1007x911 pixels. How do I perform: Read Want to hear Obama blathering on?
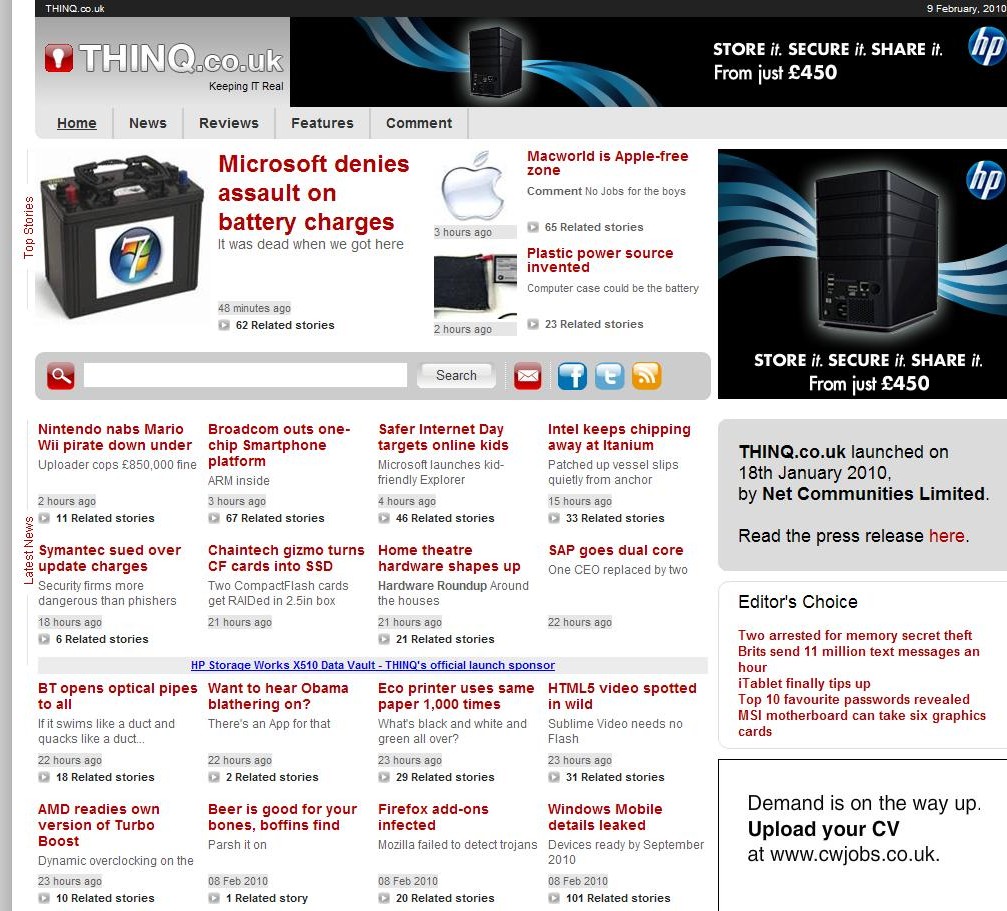pyautogui.click(x=278, y=696)
